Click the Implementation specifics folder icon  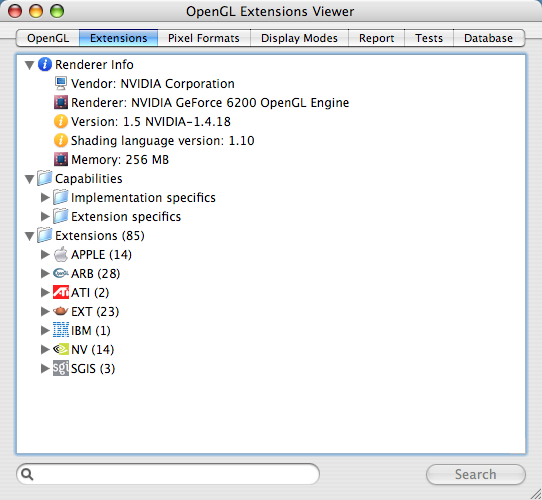[x=61, y=197]
